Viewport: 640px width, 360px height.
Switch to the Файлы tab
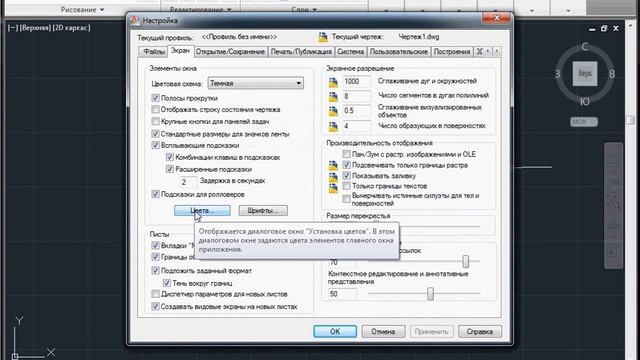153,52
